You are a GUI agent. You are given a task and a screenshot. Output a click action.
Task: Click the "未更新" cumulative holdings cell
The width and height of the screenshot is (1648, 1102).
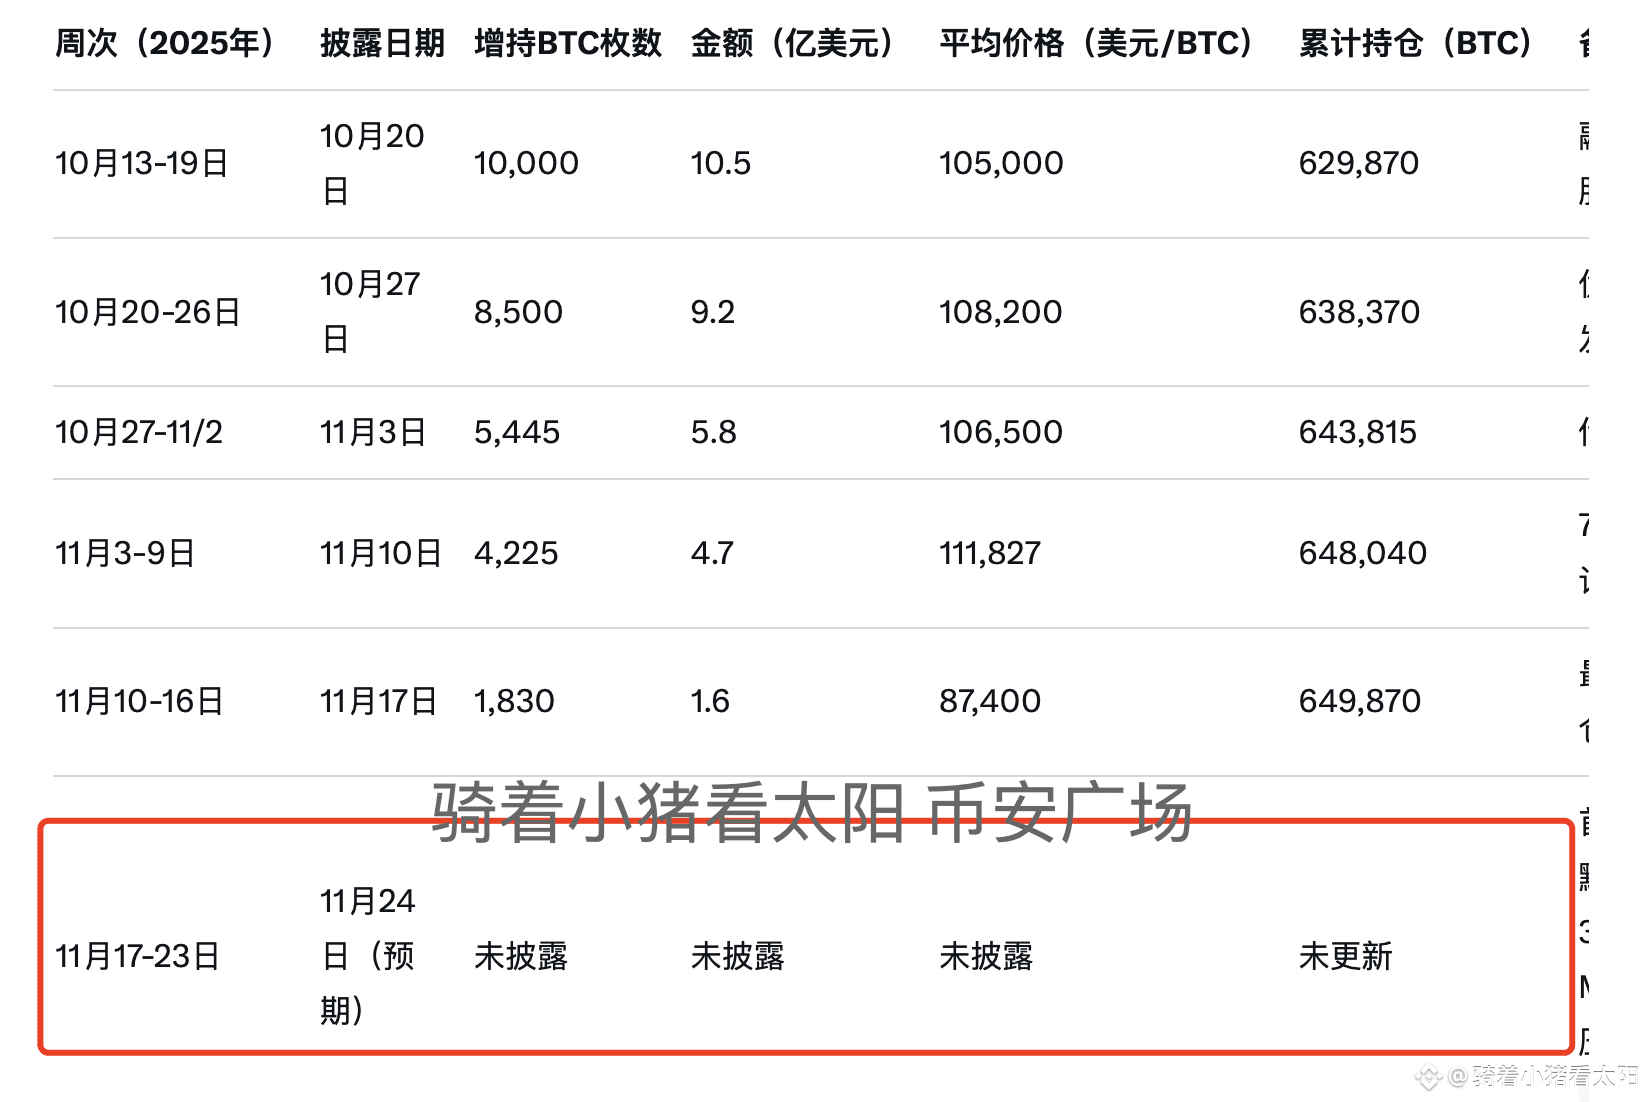pyautogui.click(x=1345, y=956)
